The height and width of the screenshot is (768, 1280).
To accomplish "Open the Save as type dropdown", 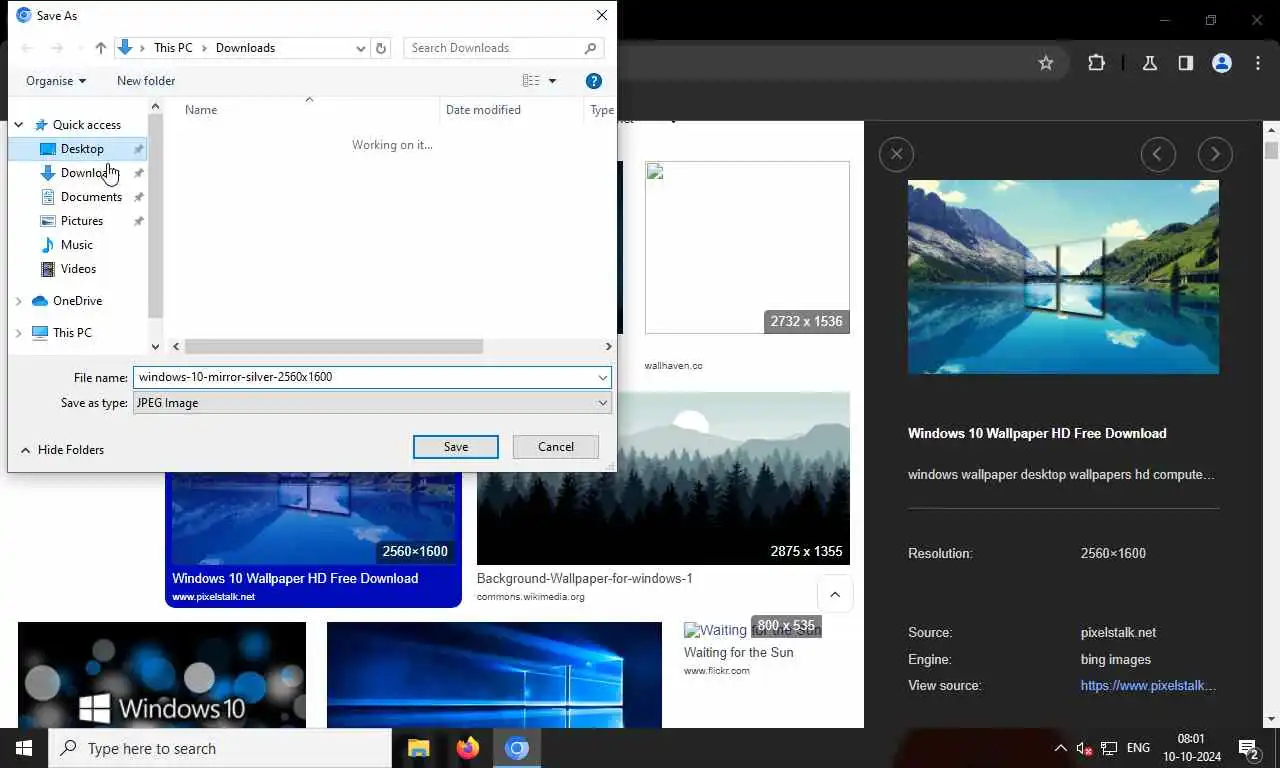I will click(372, 403).
